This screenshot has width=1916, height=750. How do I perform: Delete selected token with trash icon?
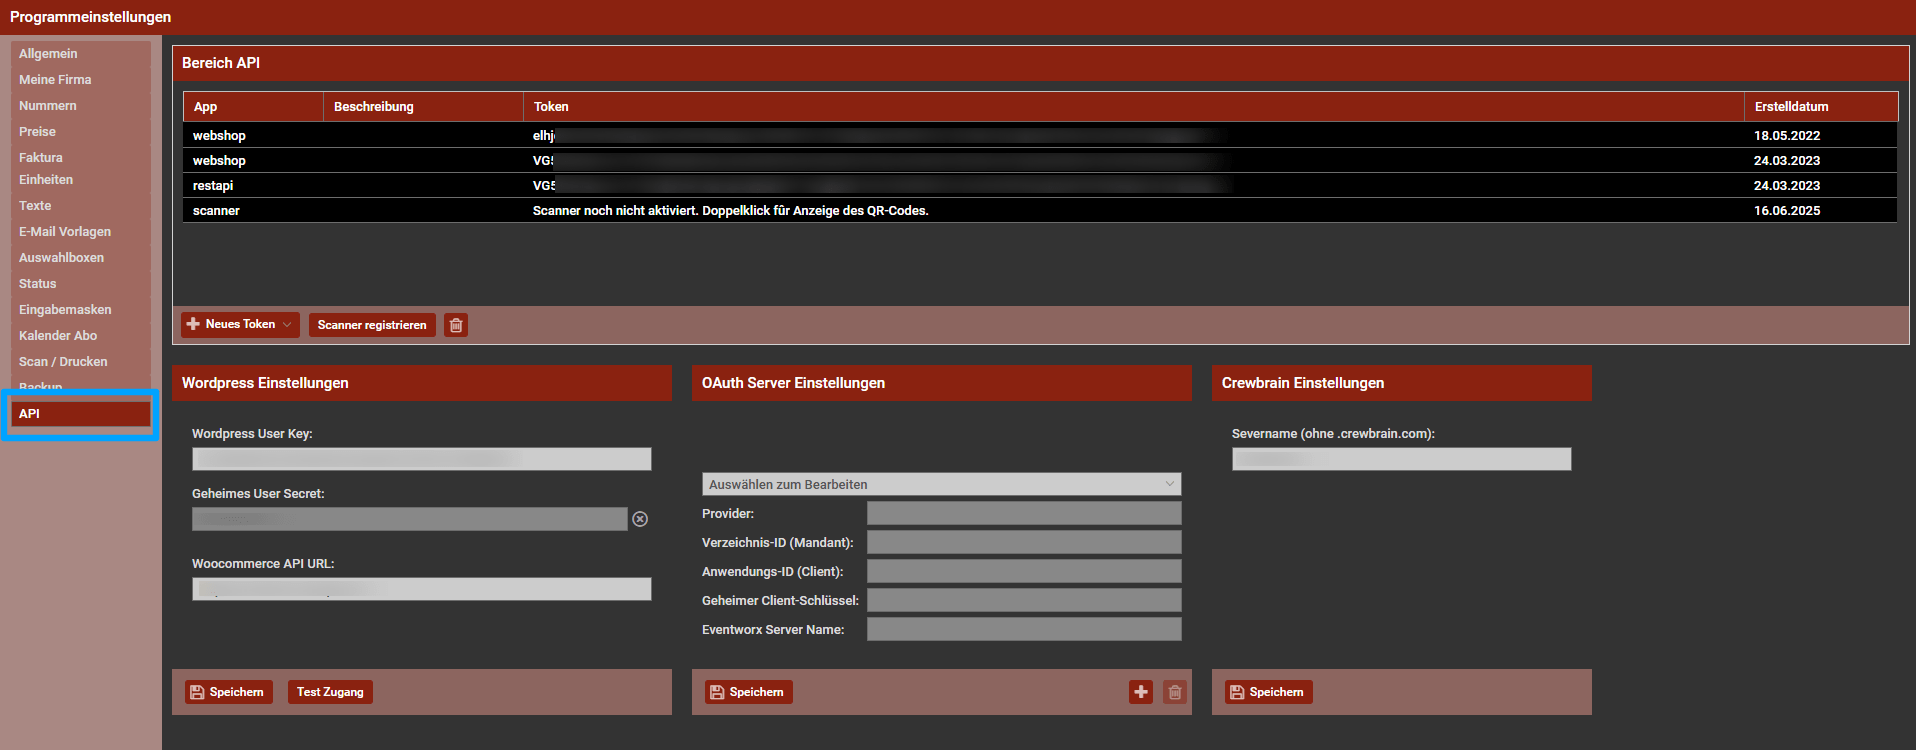click(456, 325)
